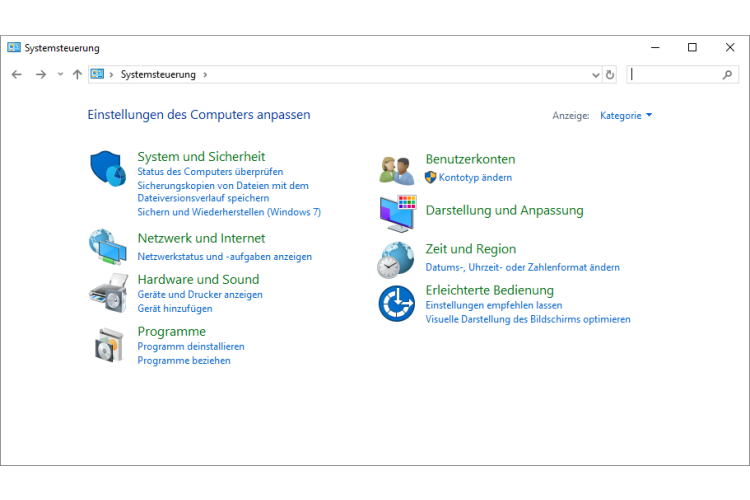Expand the chevron after Systemsteuerung breadcrumb
The height and width of the screenshot is (500, 750).
[x=205, y=74]
